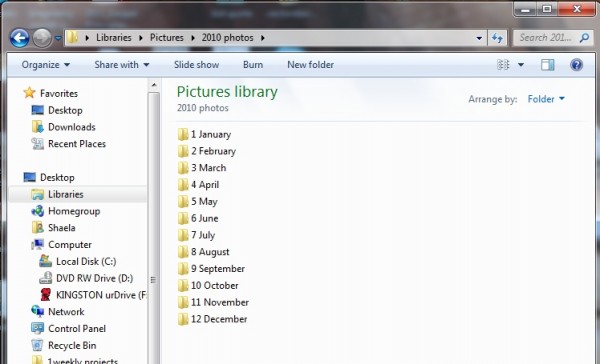The width and height of the screenshot is (600, 364).
Task: Toggle the preview pane button
Action: 548,65
